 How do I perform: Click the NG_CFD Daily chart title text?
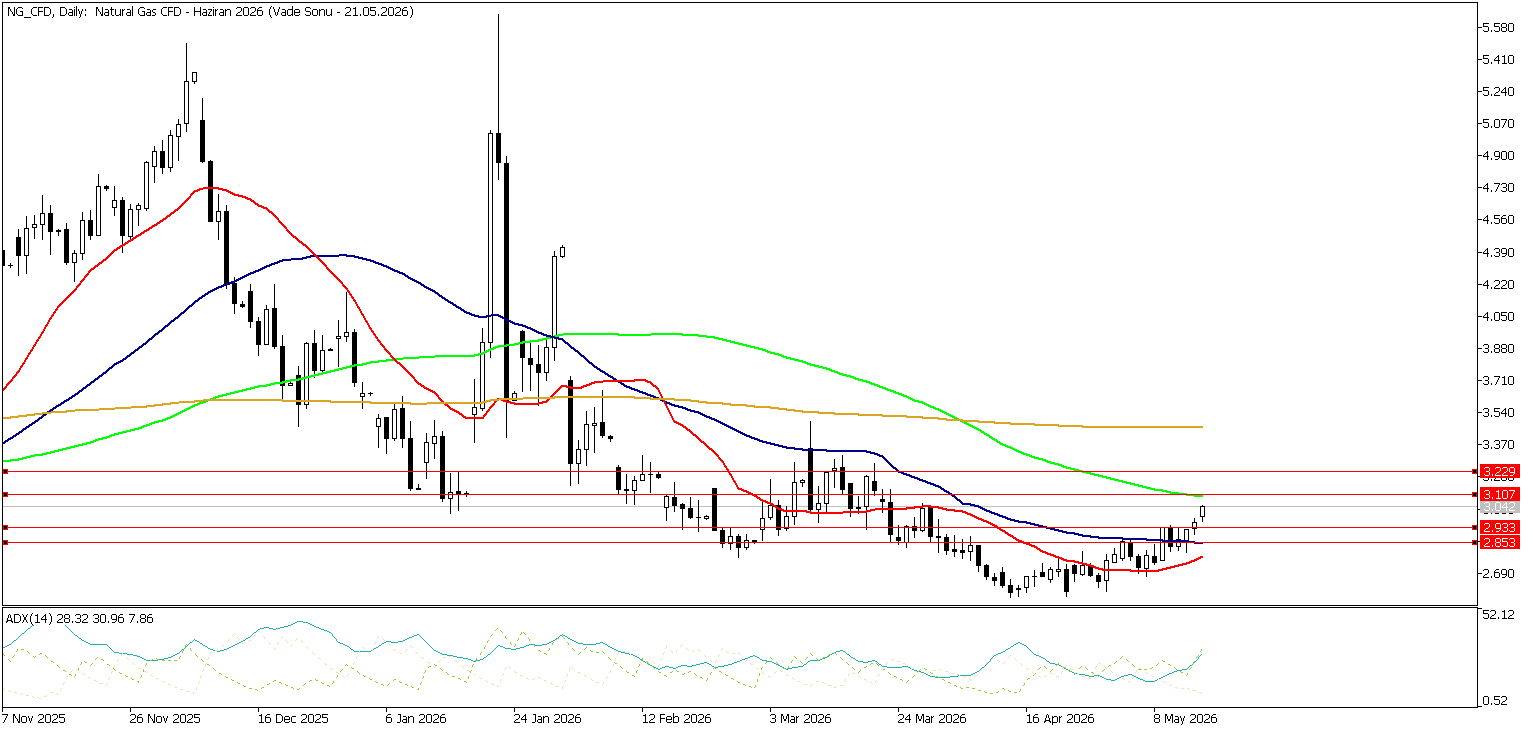click(x=209, y=11)
